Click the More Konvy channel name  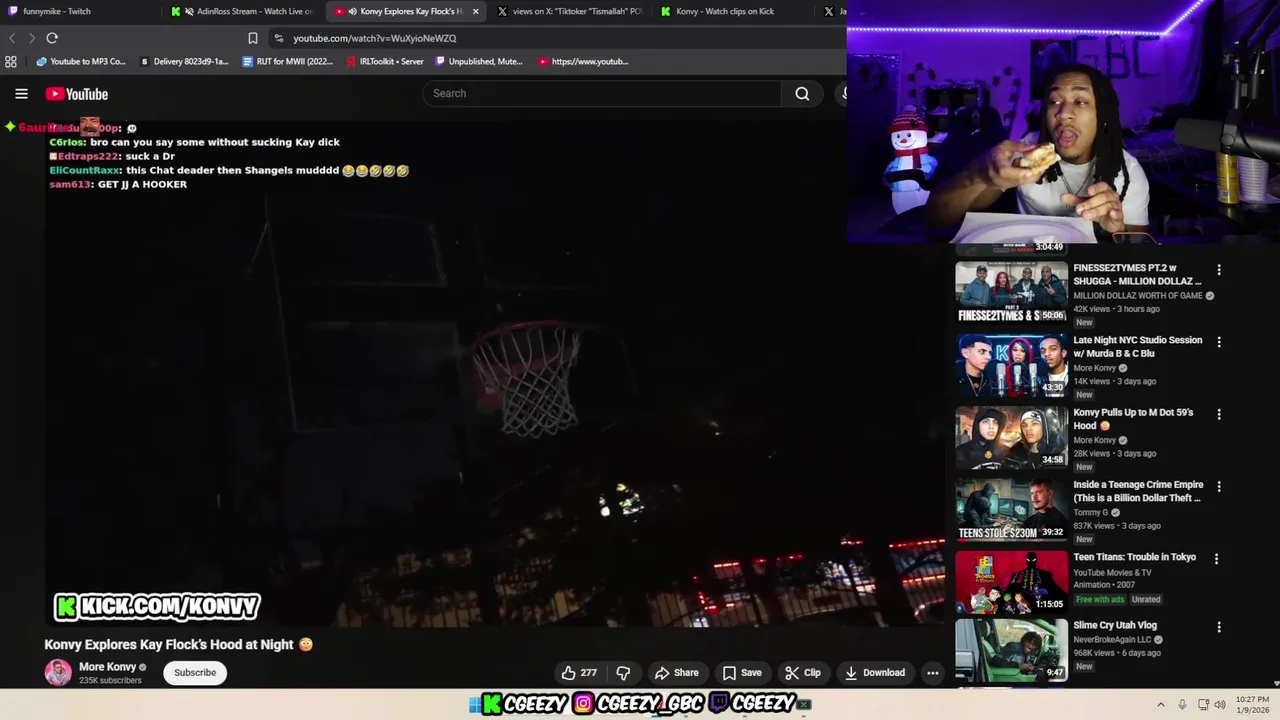107,667
